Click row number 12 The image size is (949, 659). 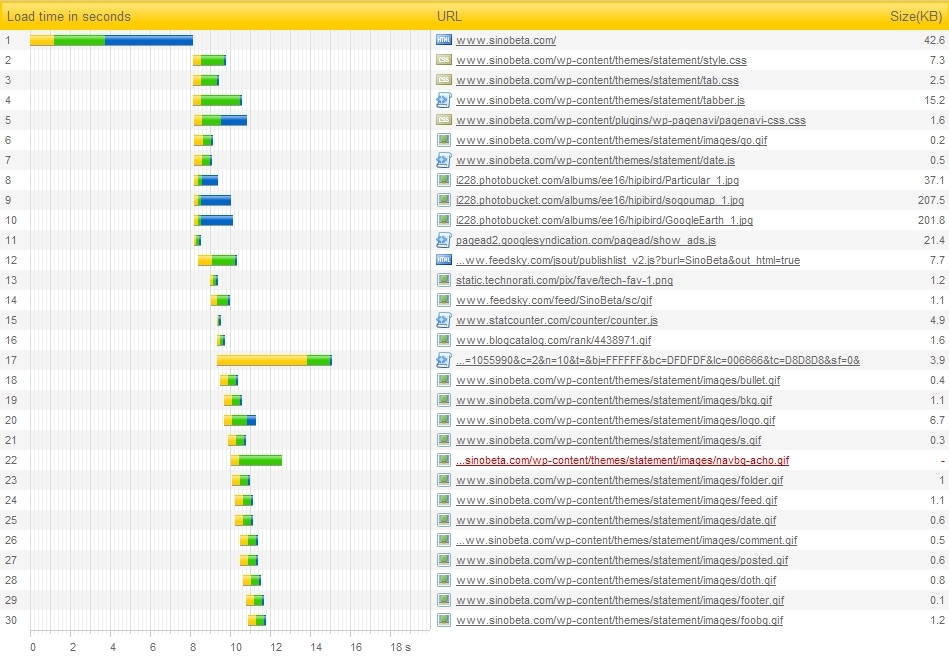tap(11, 260)
